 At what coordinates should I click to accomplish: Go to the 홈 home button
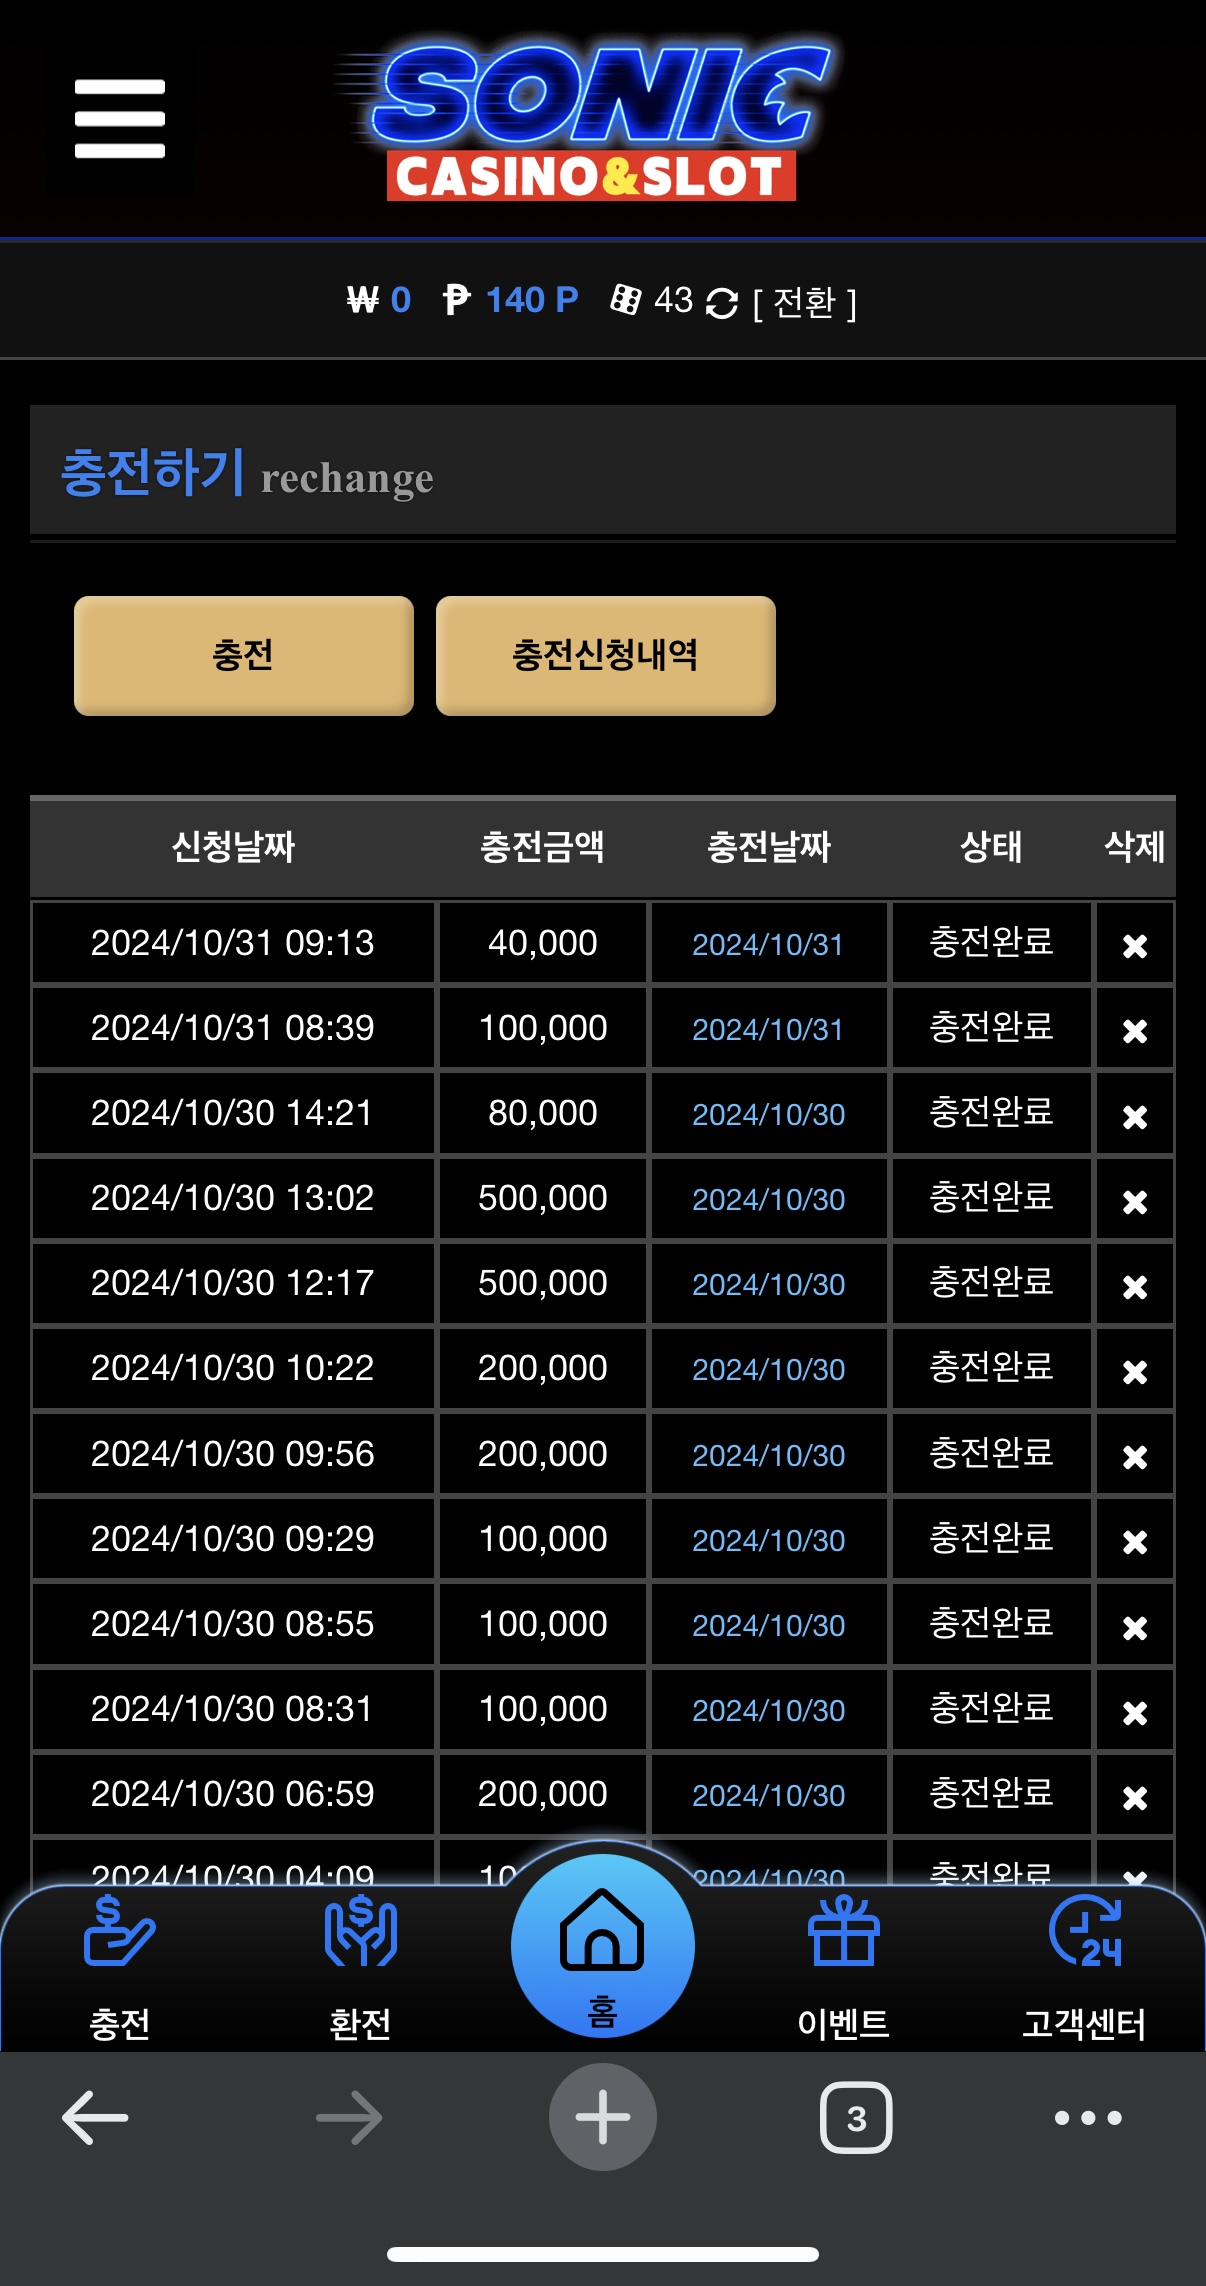click(603, 1946)
